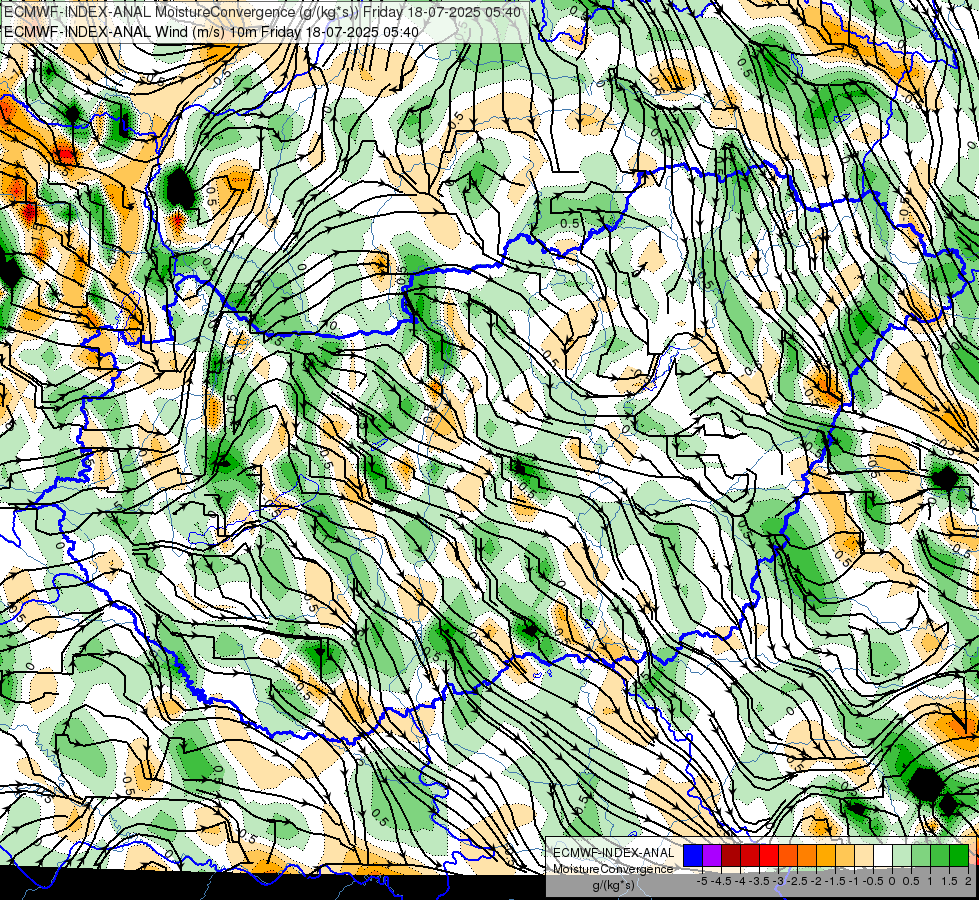The width and height of the screenshot is (979, 900).
Task: Click the g/(kg*s) unit label in legend
Action: point(613,885)
